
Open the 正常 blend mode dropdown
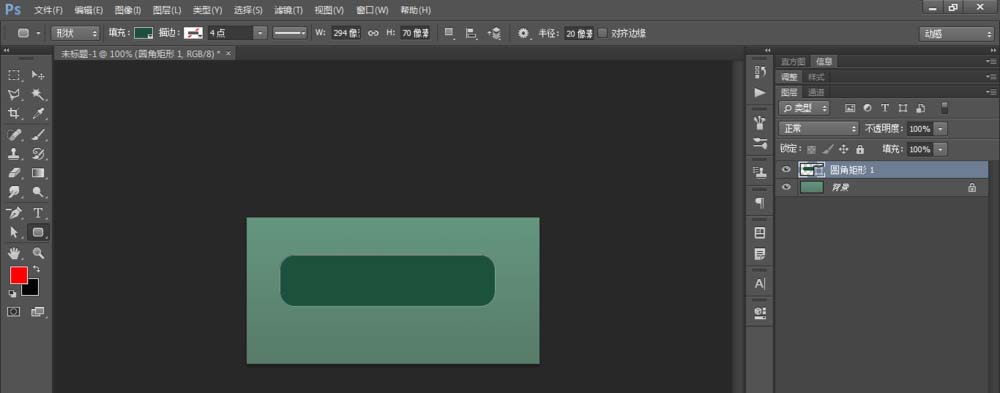819,129
